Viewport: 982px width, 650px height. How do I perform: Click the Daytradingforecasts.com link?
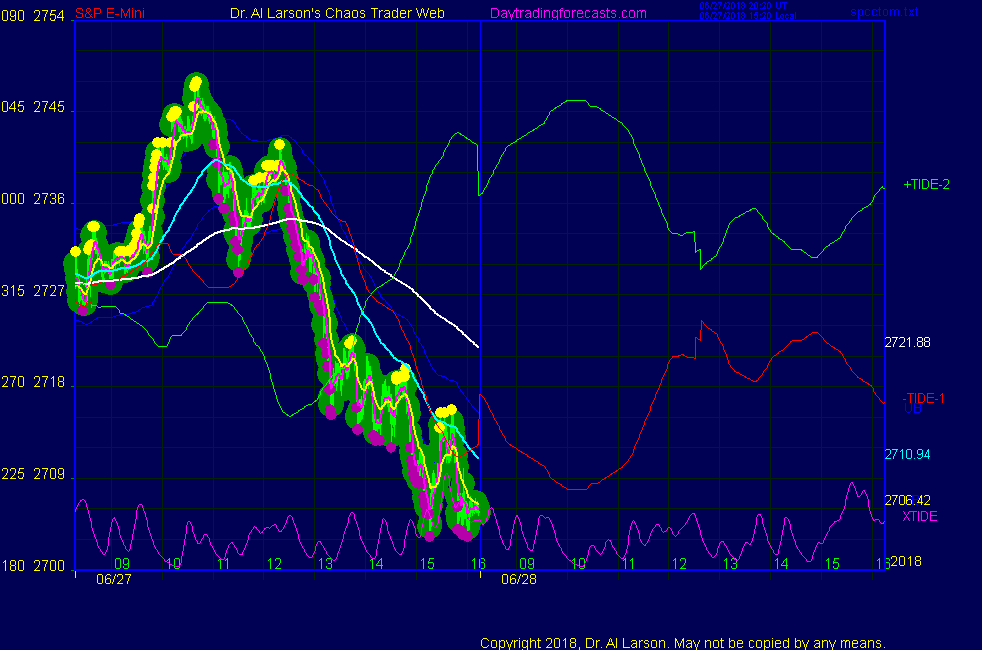coord(567,13)
